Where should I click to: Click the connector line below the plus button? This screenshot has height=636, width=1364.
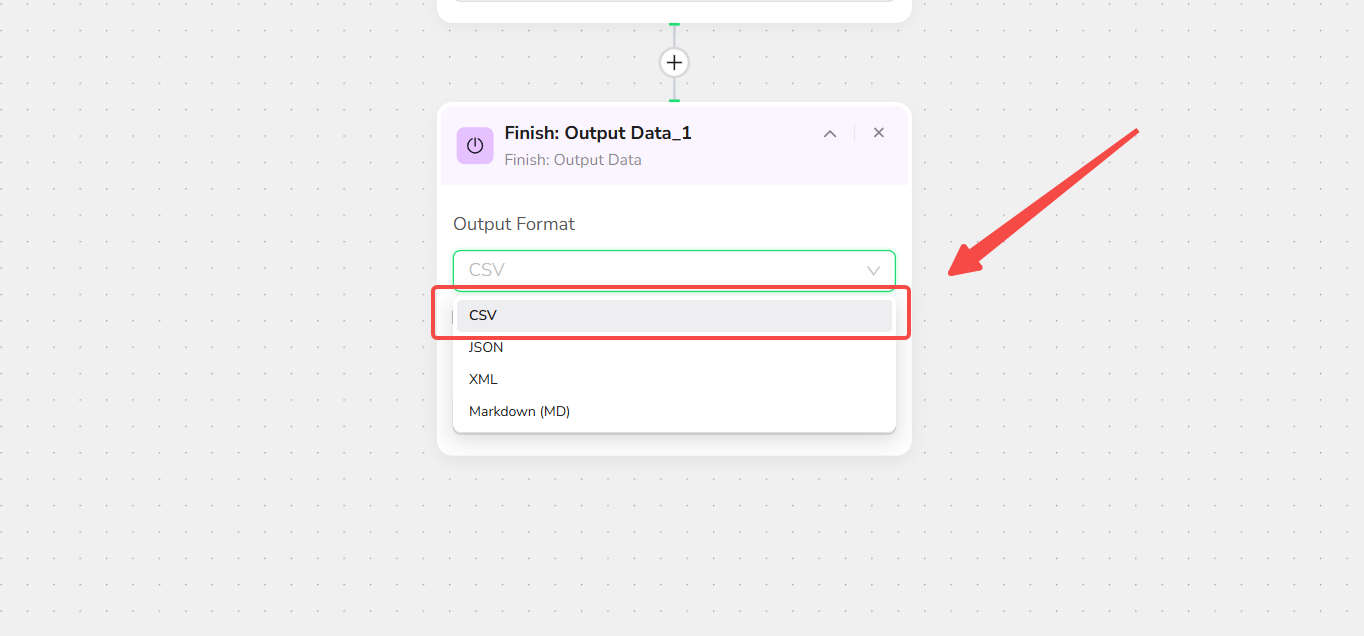pos(674,88)
